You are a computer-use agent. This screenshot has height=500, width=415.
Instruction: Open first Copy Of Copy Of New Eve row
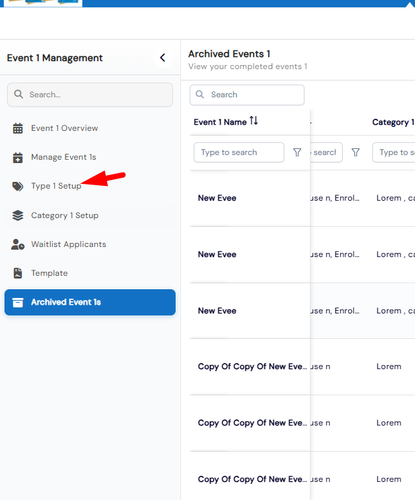coord(302,367)
